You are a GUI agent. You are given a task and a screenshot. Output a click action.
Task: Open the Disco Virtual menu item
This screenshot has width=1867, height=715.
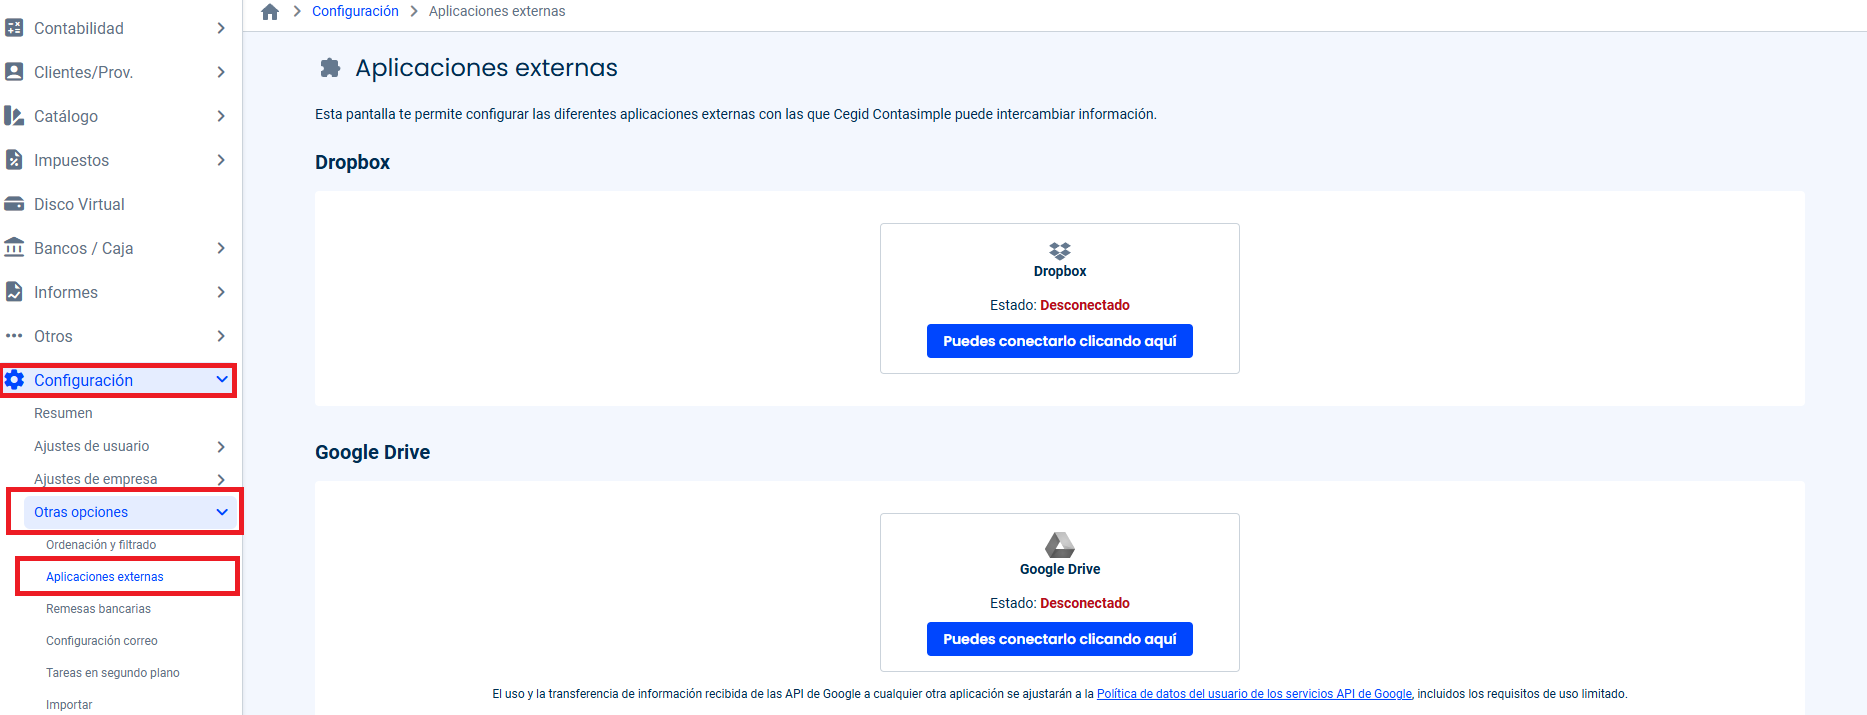(79, 204)
